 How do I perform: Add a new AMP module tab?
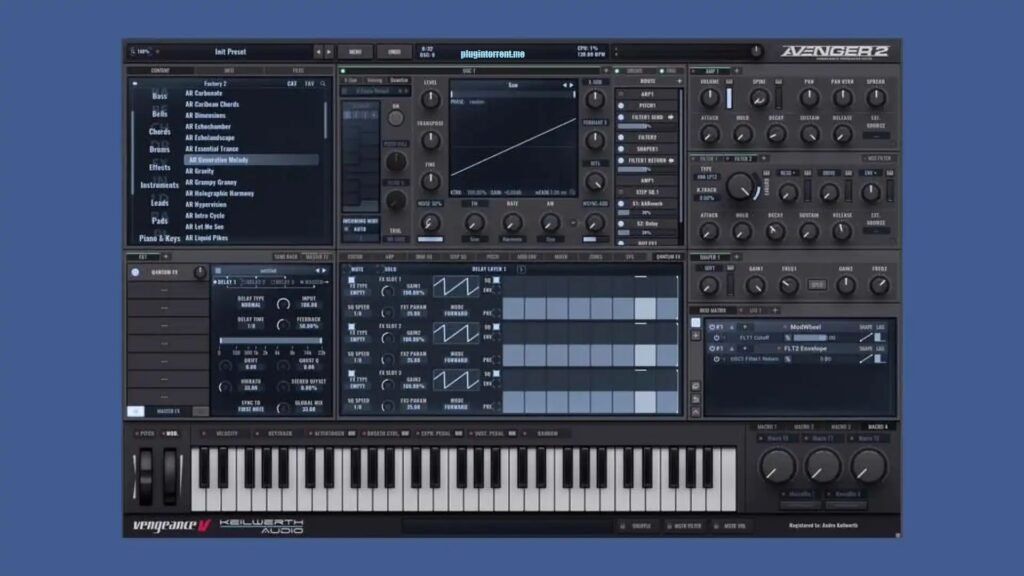pyautogui.click(x=737, y=71)
